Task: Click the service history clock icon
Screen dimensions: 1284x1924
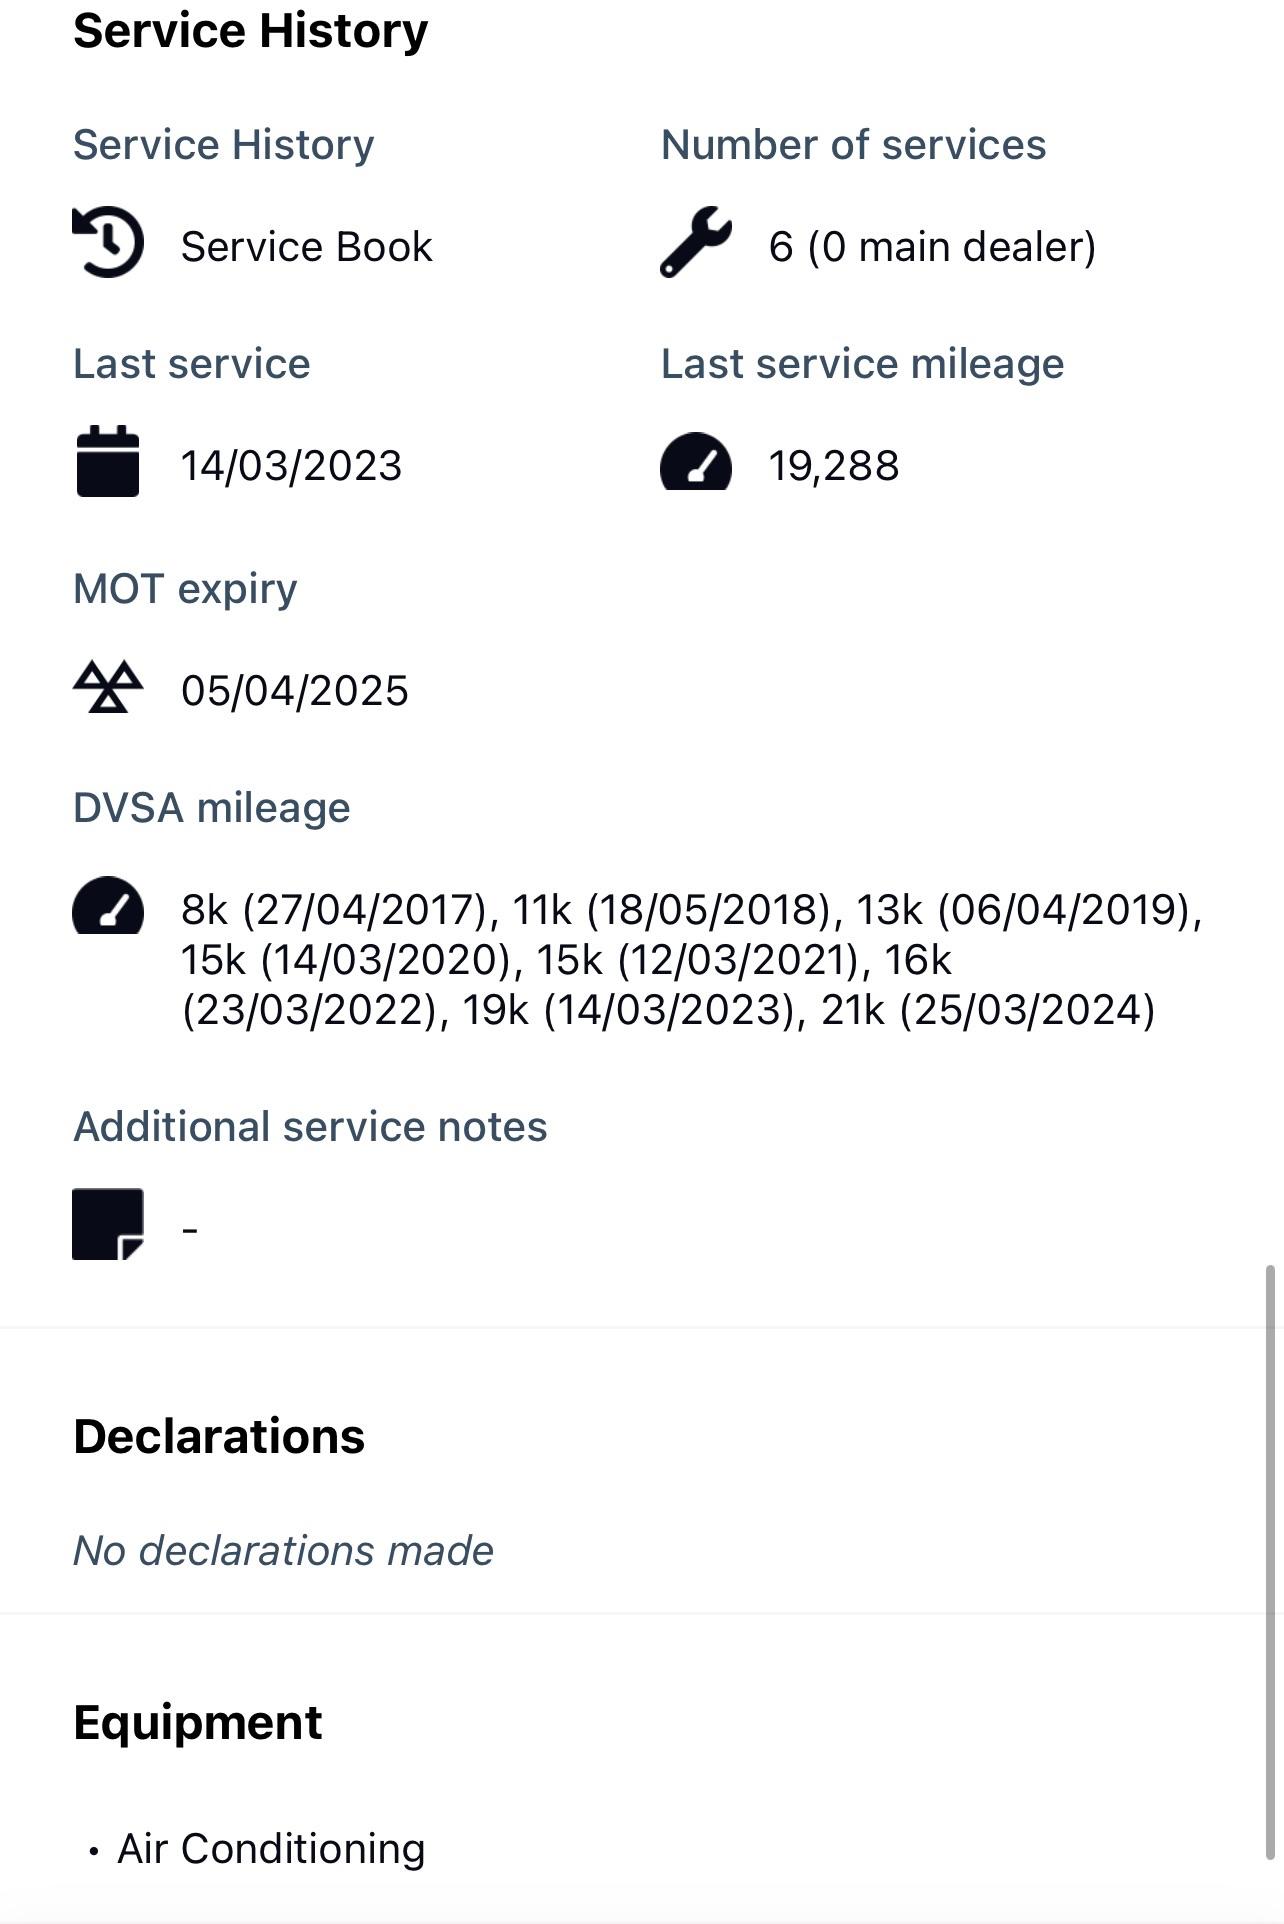Action: pyautogui.click(x=108, y=242)
